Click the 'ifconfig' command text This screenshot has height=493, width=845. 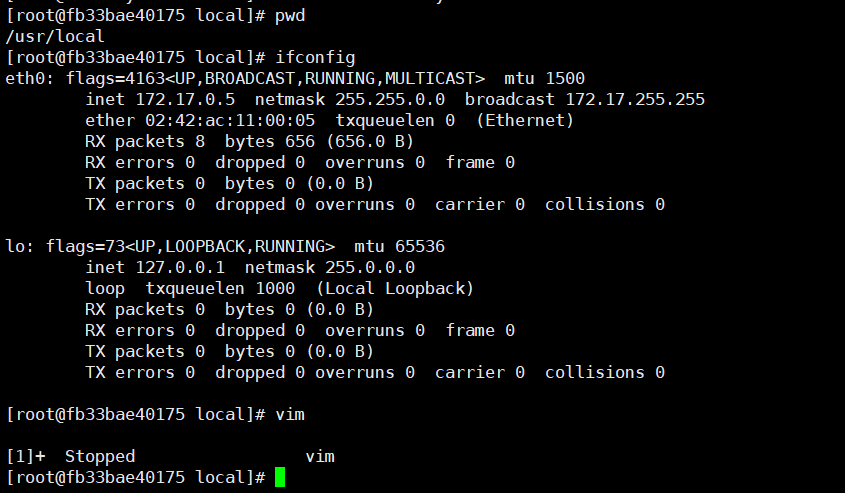pyautogui.click(x=315, y=58)
